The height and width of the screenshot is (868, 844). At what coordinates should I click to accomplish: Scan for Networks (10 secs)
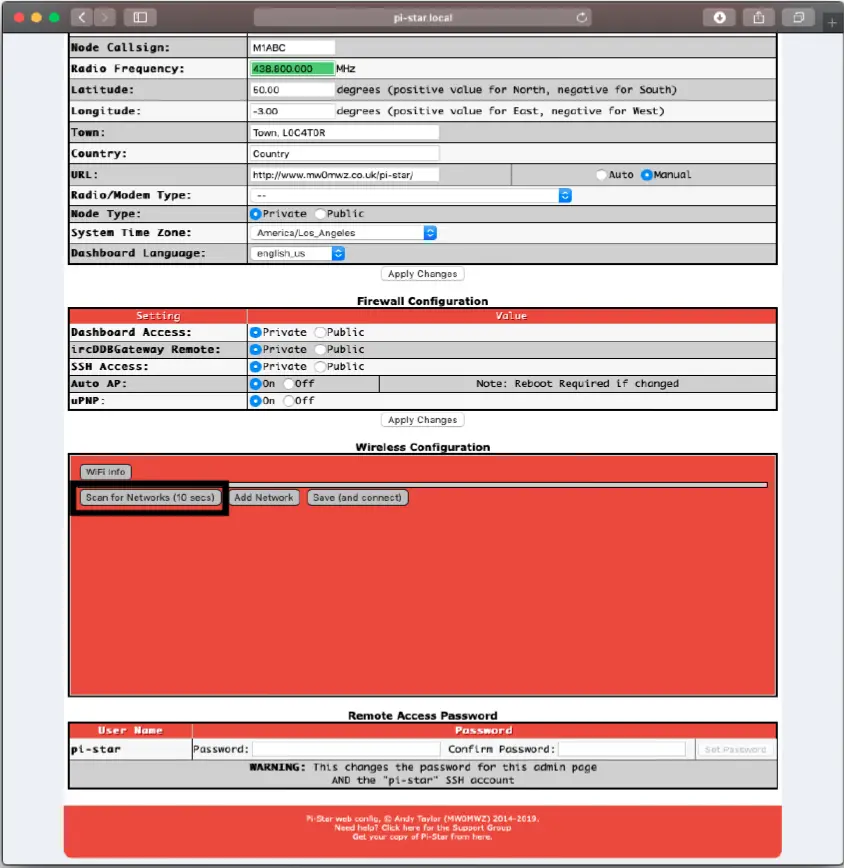[150, 498]
